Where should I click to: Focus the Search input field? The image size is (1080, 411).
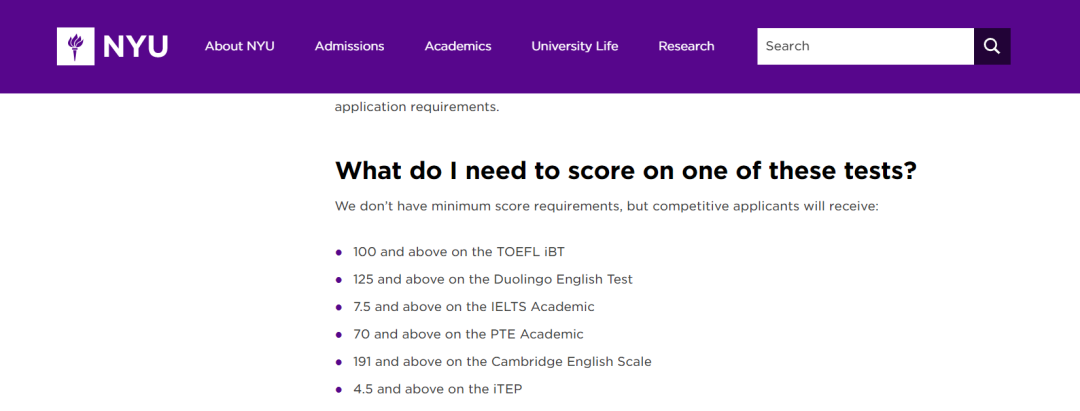pyautogui.click(x=865, y=46)
